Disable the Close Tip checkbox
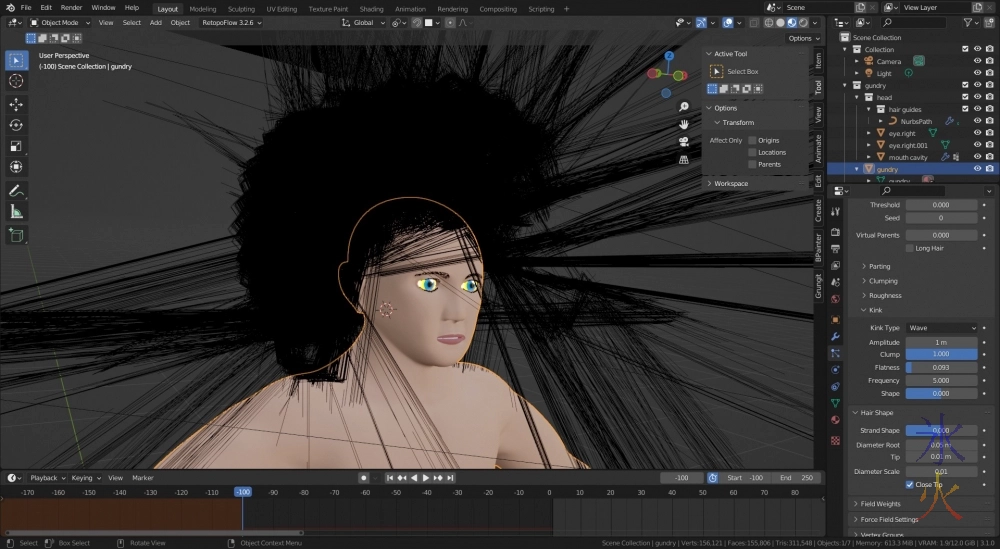 pos(909,484)
